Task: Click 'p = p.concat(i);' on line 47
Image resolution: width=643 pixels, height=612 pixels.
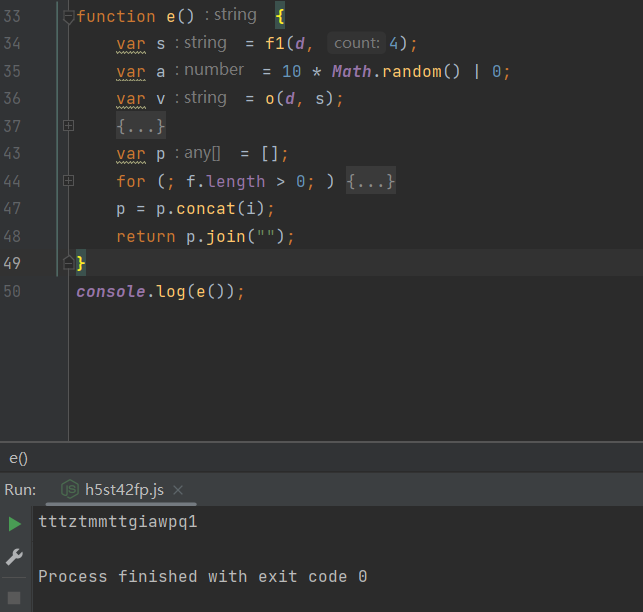Action: tap(195, 209)
